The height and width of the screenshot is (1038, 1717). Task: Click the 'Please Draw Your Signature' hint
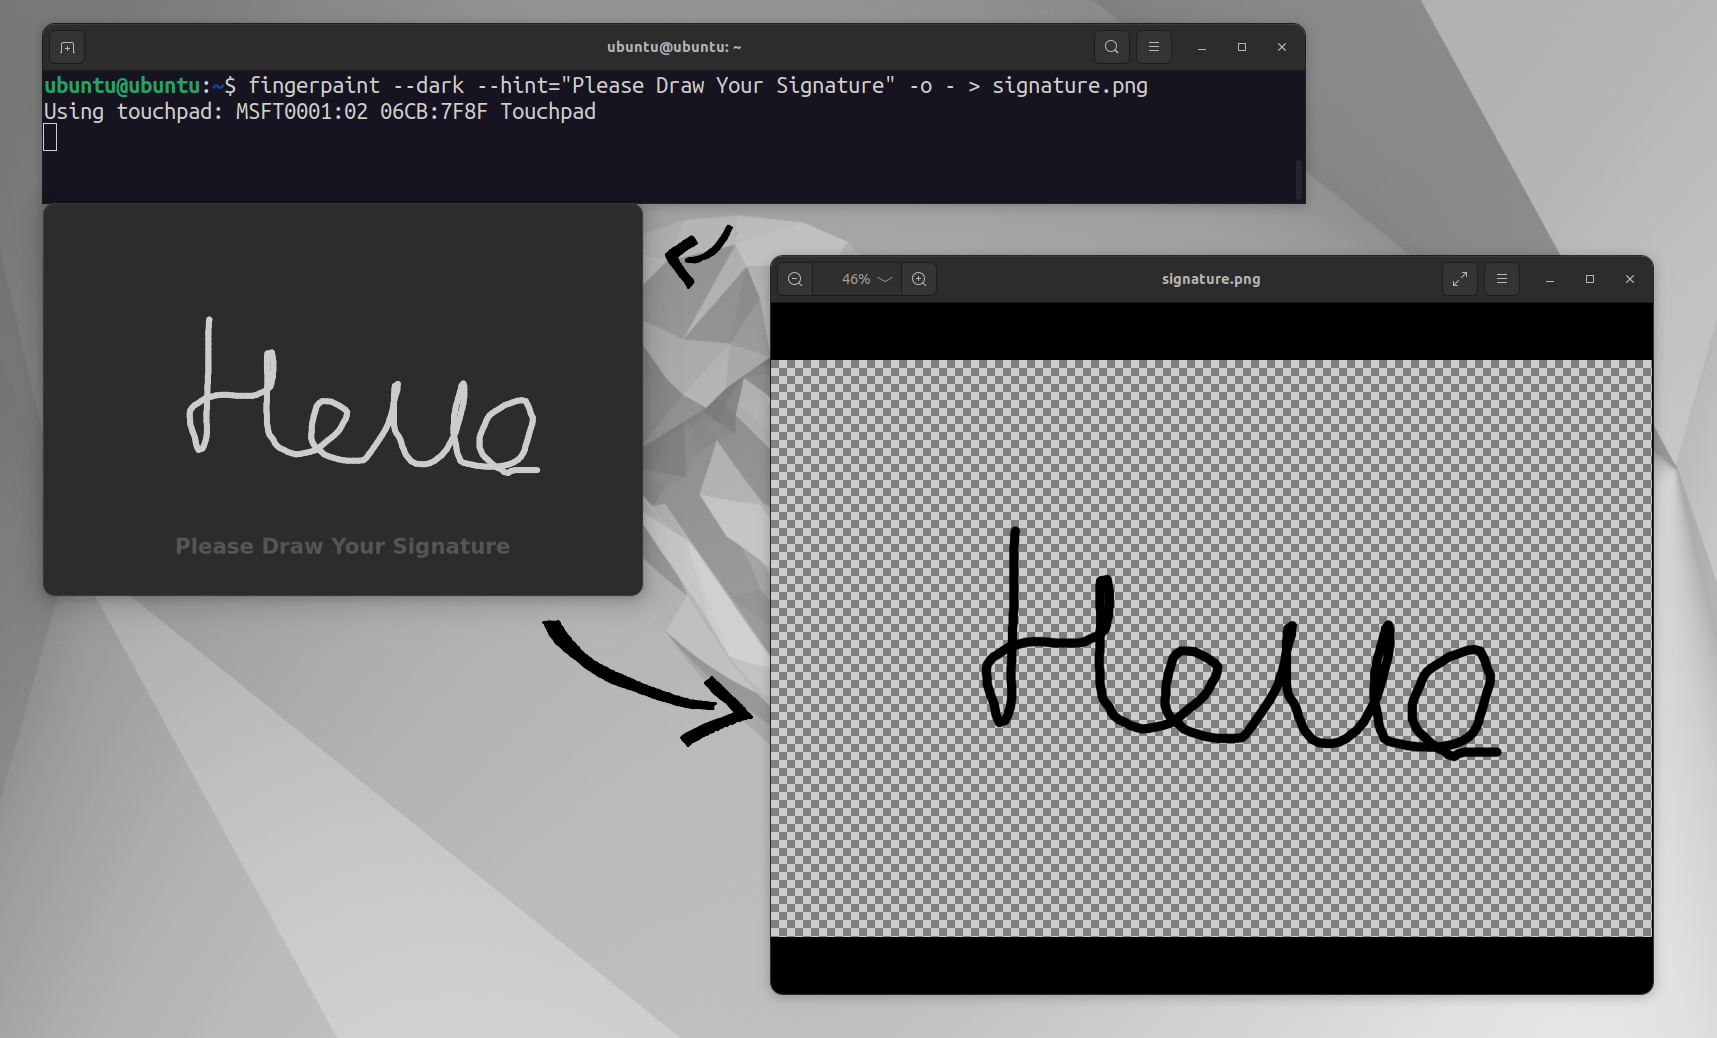tap(342, 546)
